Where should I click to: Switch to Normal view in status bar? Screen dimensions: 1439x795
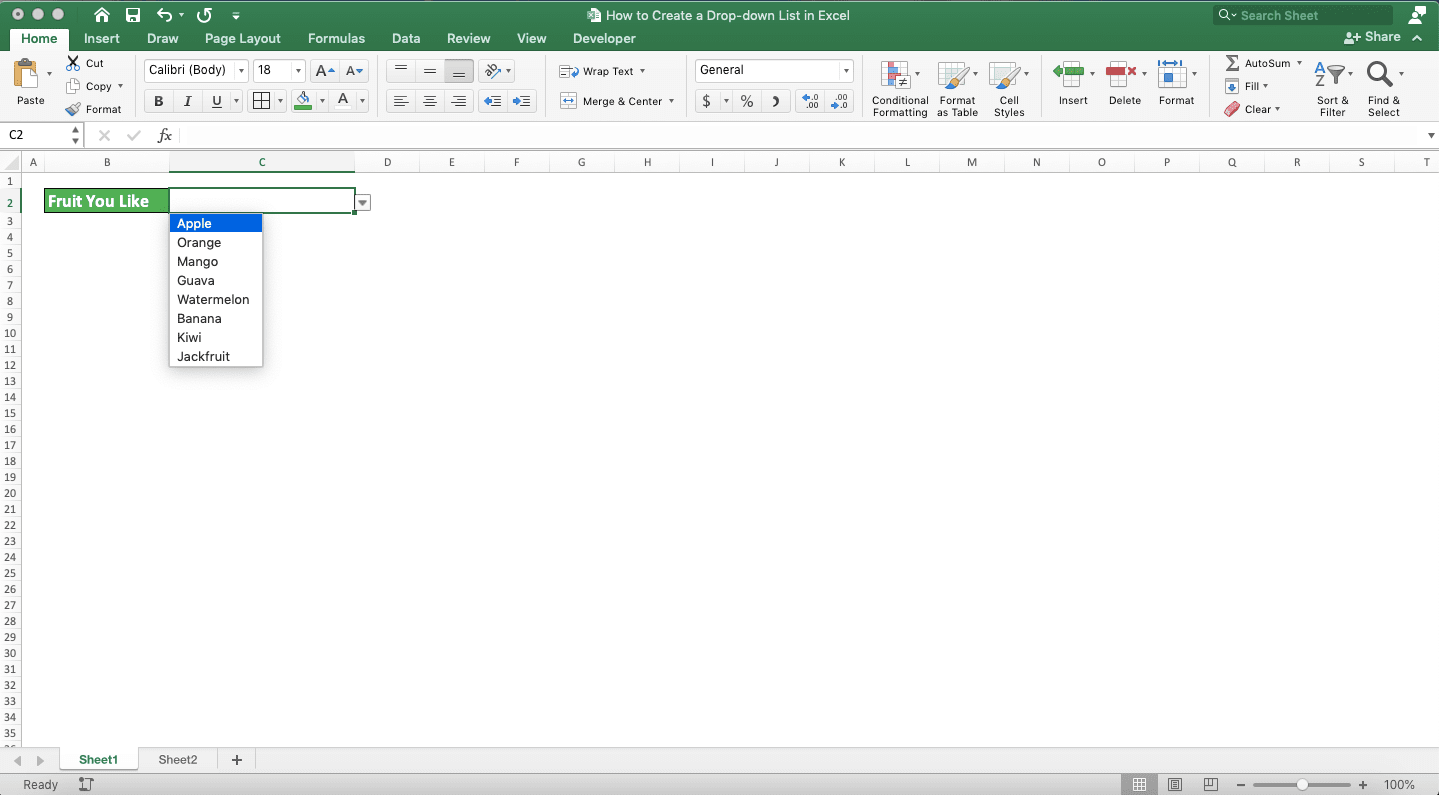1139,785
